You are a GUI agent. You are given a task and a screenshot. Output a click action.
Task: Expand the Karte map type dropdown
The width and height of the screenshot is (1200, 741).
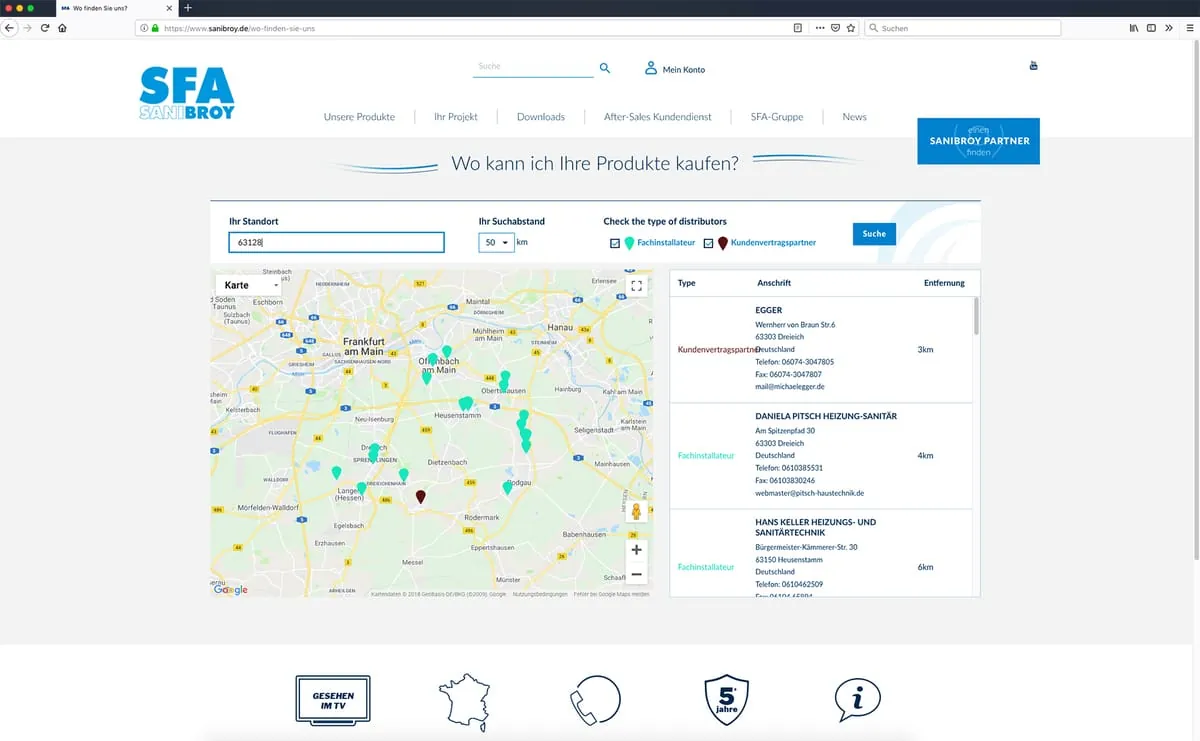pos(248,285)
